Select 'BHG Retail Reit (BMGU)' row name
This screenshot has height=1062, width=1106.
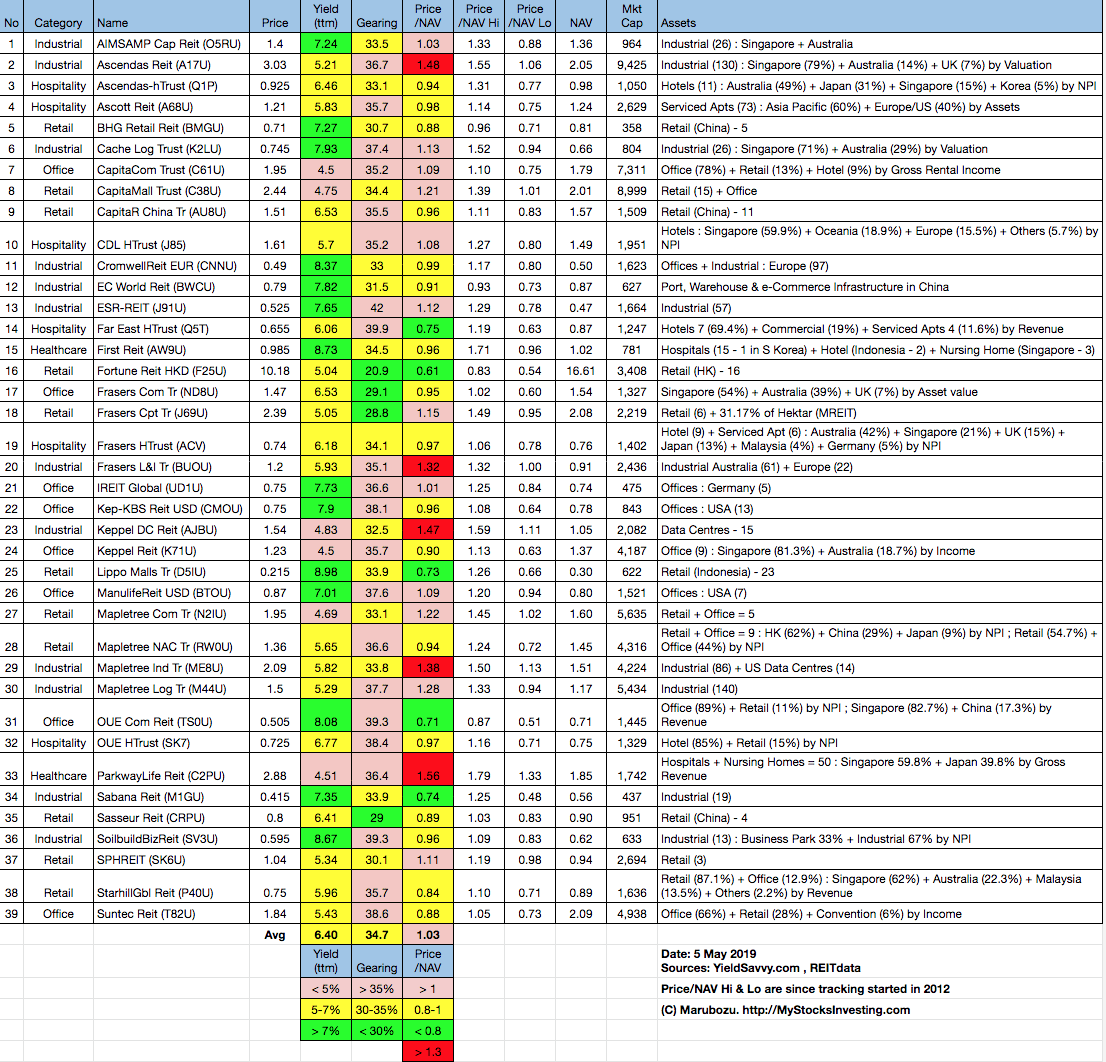coord(171,128)
